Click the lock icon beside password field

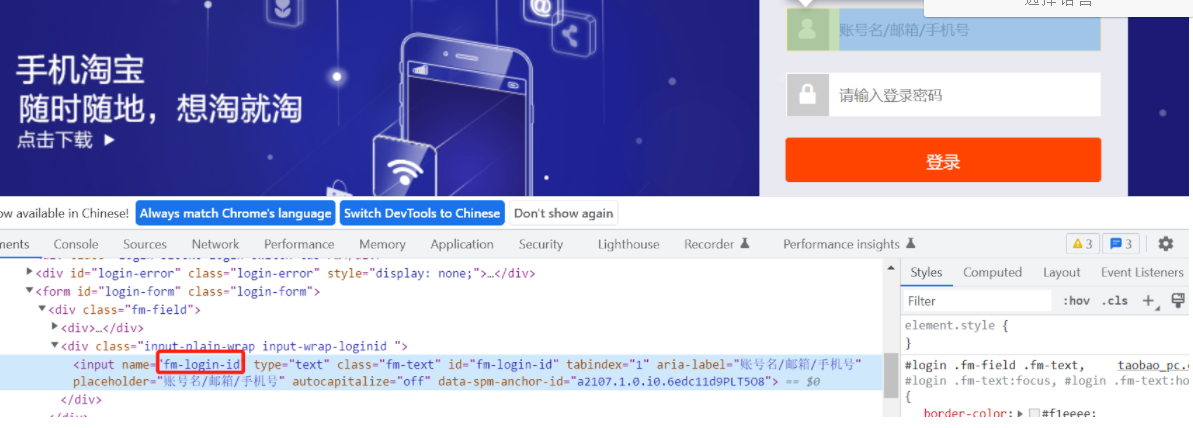click(x=807, y=95)
